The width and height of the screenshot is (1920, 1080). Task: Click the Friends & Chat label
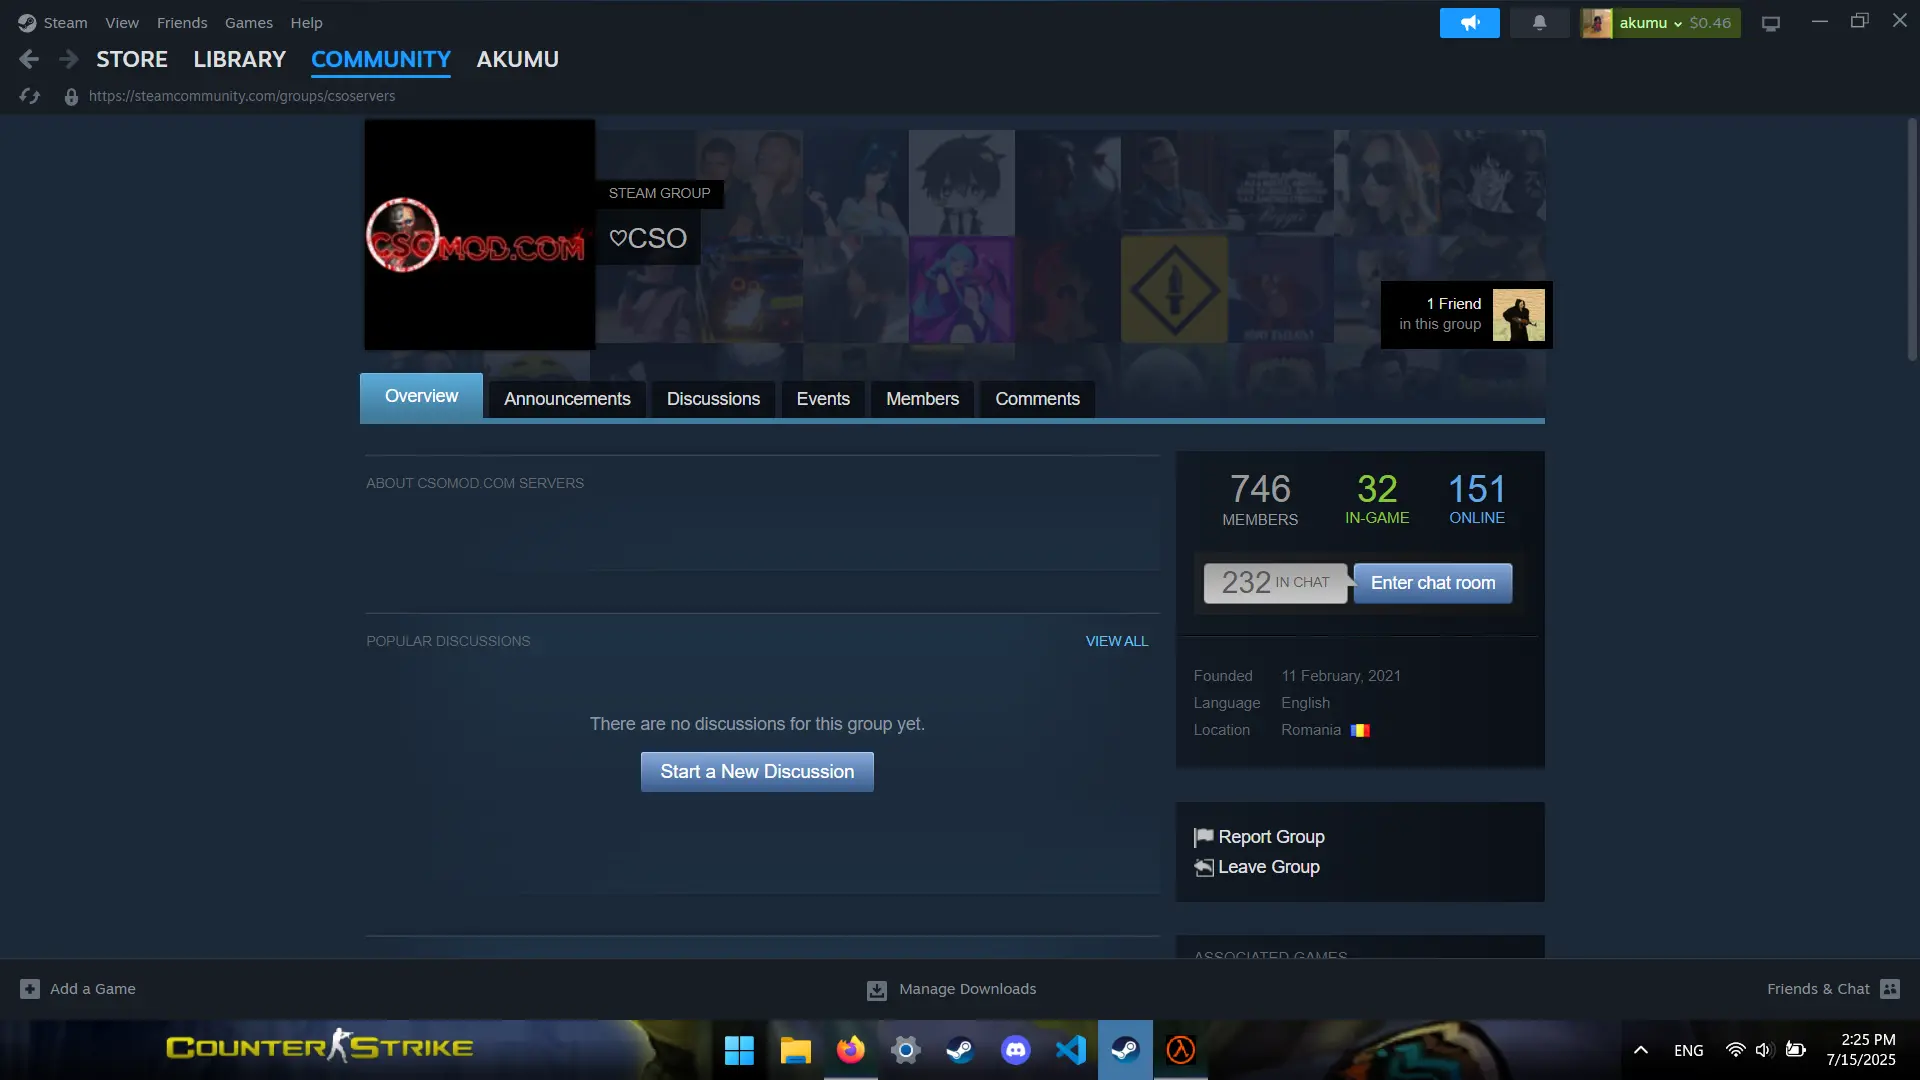(x=1818, y=989)
